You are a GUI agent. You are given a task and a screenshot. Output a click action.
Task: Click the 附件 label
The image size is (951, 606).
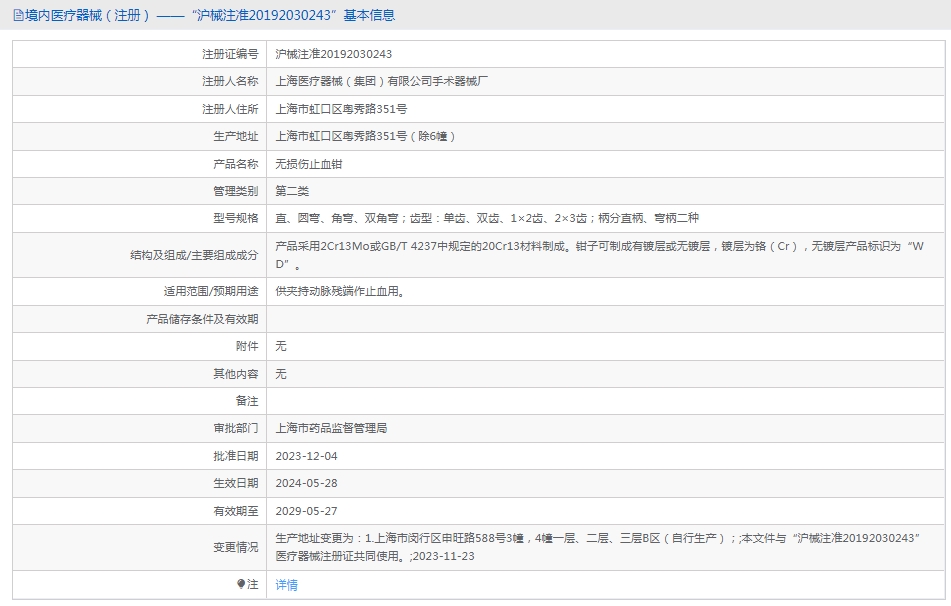click(247, 346)
